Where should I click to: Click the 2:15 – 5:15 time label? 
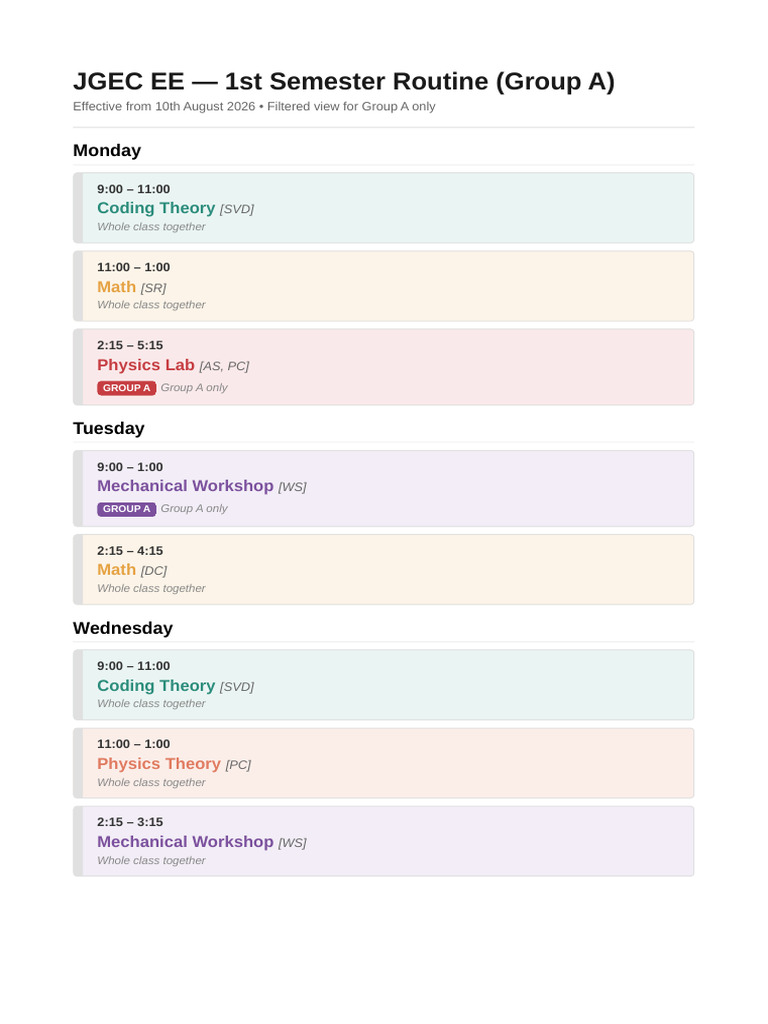tap(130, 345)
